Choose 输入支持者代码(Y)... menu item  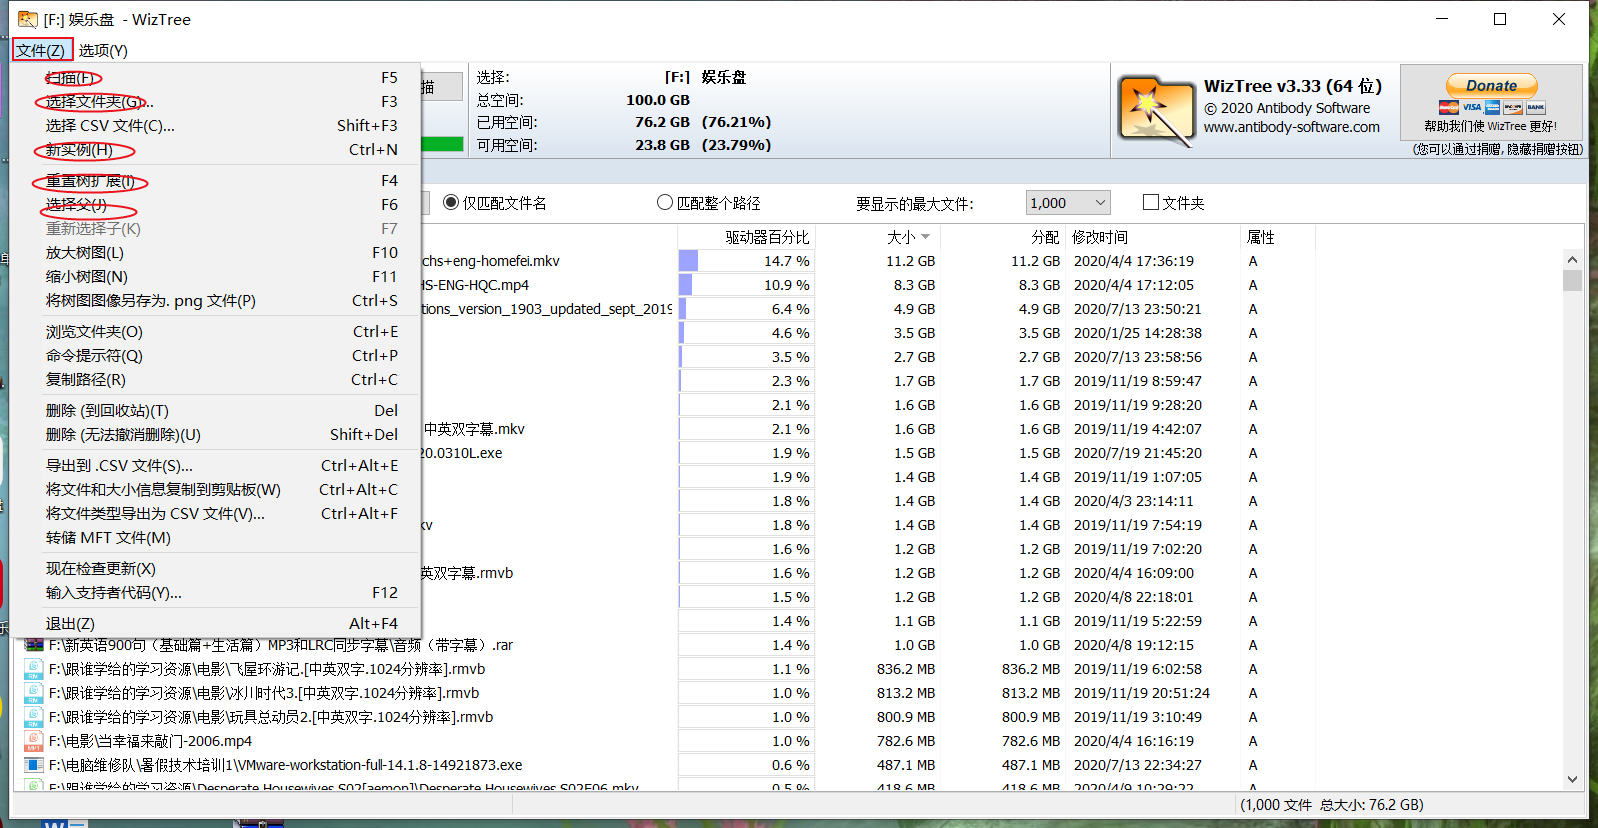click(x=215, y=593)
